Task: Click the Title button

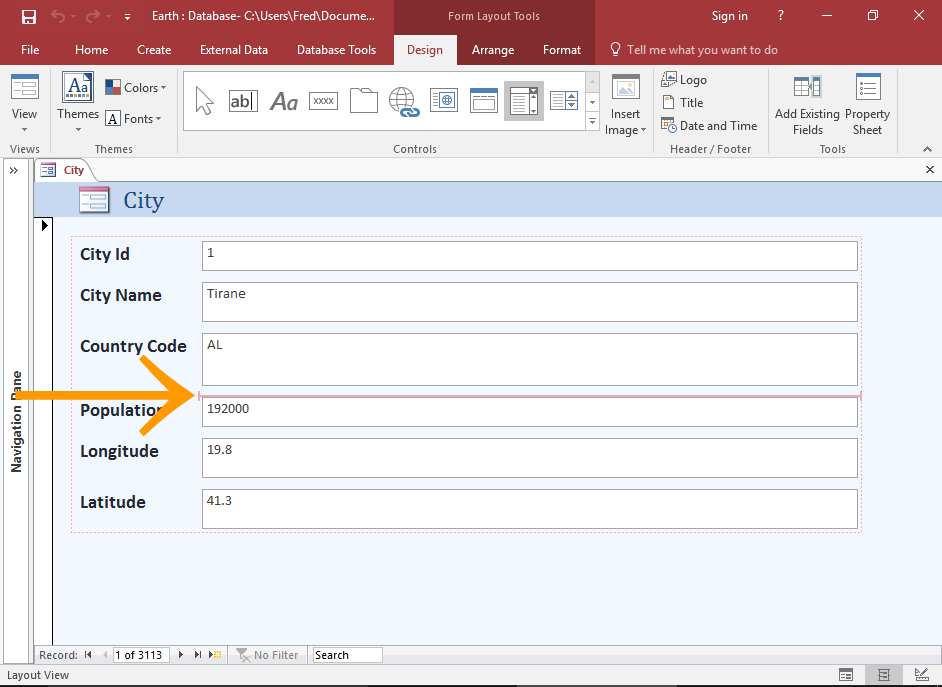Action: pyautogui.click(x=682, y=103)
